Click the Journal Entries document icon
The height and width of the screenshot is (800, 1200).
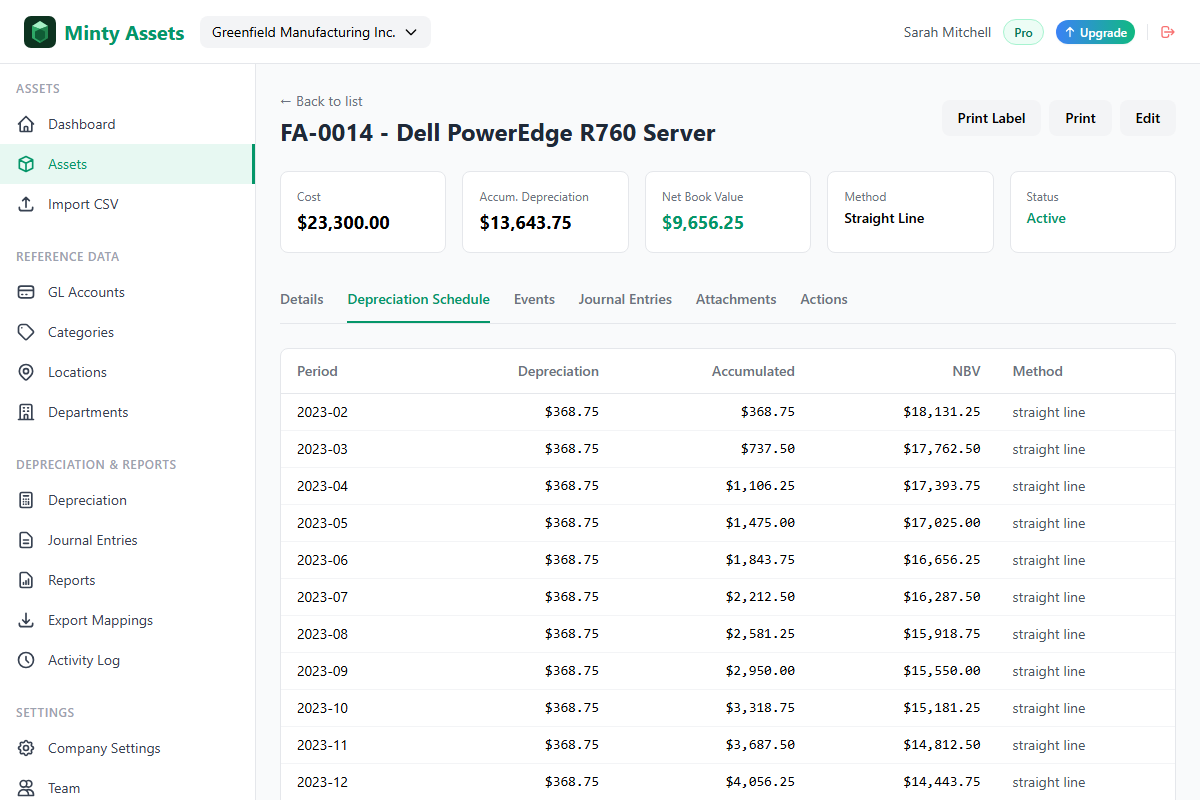pyautogui.click(x=27, y=540)
